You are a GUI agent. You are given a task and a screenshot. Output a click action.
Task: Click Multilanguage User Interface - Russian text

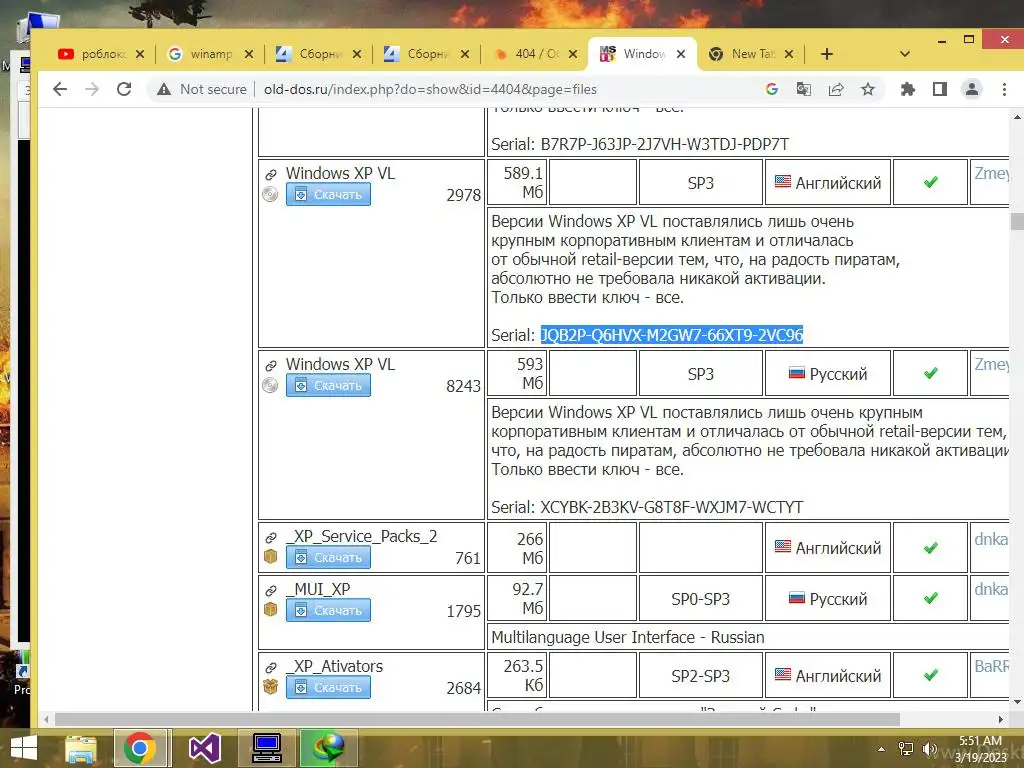[x=628, y=637]
